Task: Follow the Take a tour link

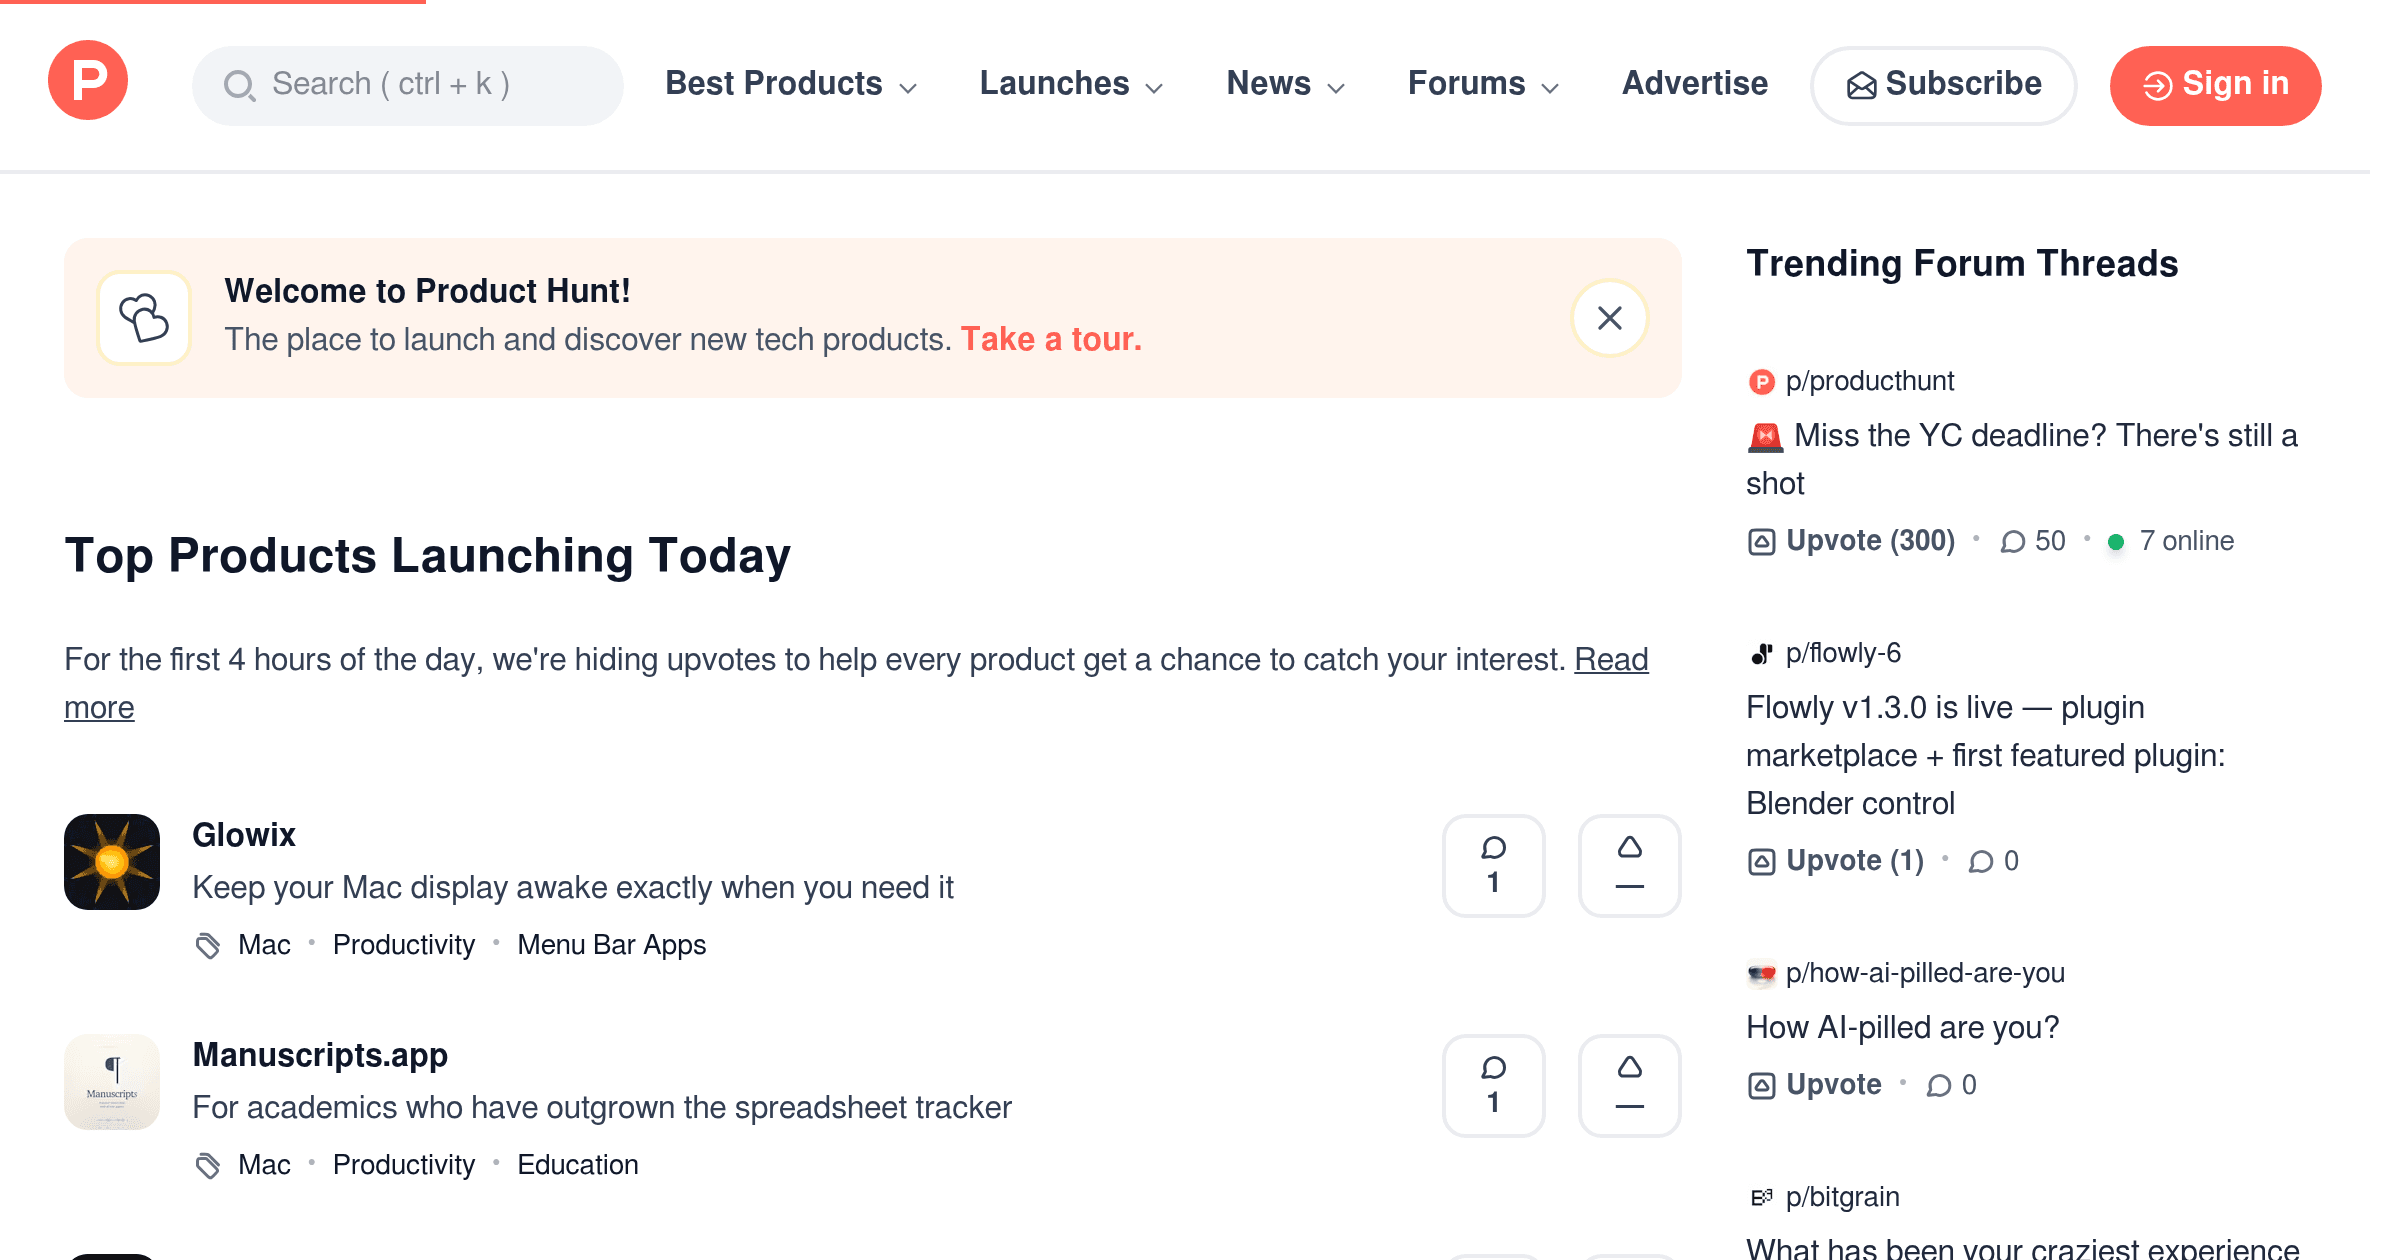Action: [x=1051, y=340]
